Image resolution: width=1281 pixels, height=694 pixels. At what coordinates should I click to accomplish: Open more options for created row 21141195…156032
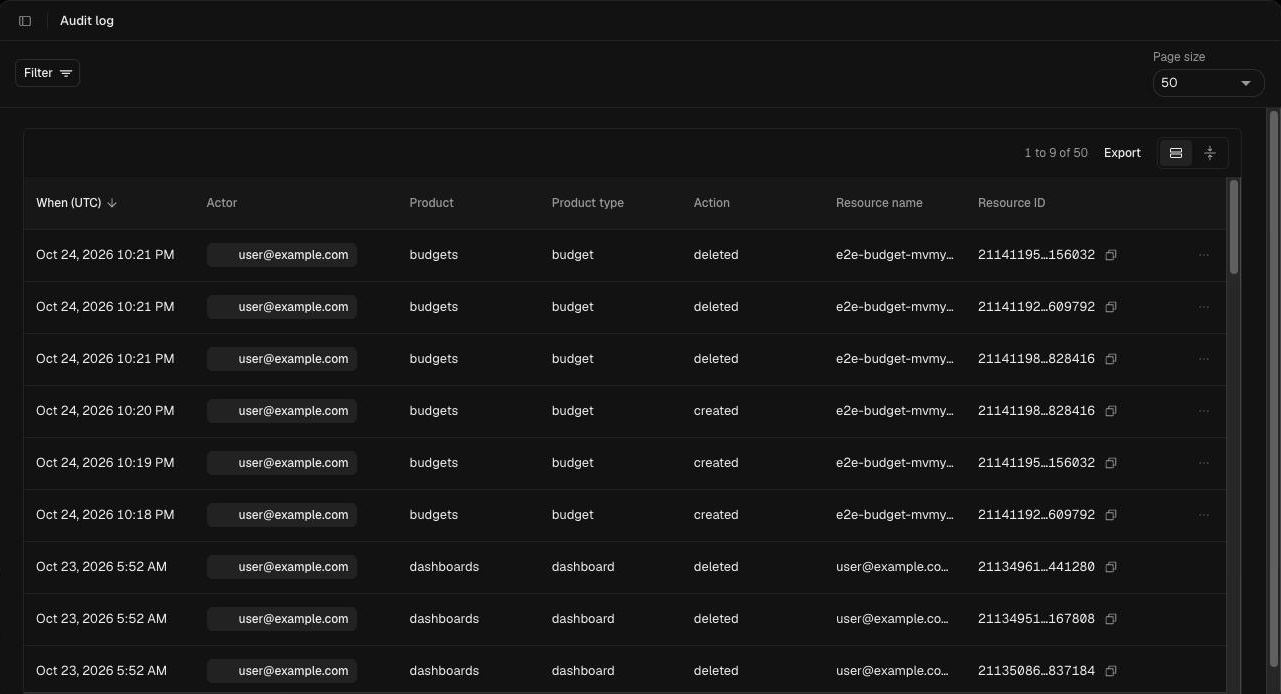point(1204,463)
